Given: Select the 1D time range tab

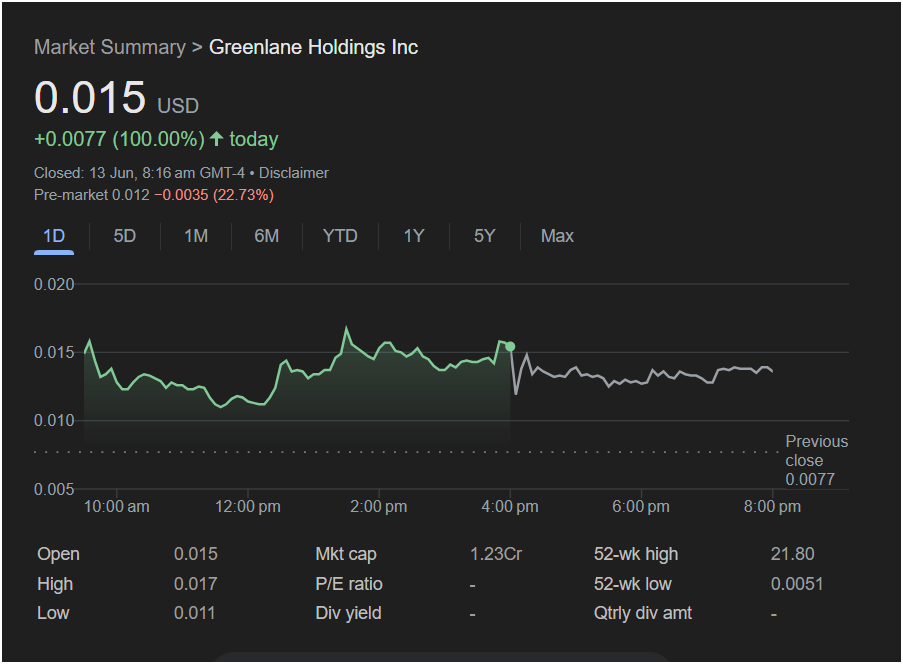Looking at the screenshot, I should [54, 236].
